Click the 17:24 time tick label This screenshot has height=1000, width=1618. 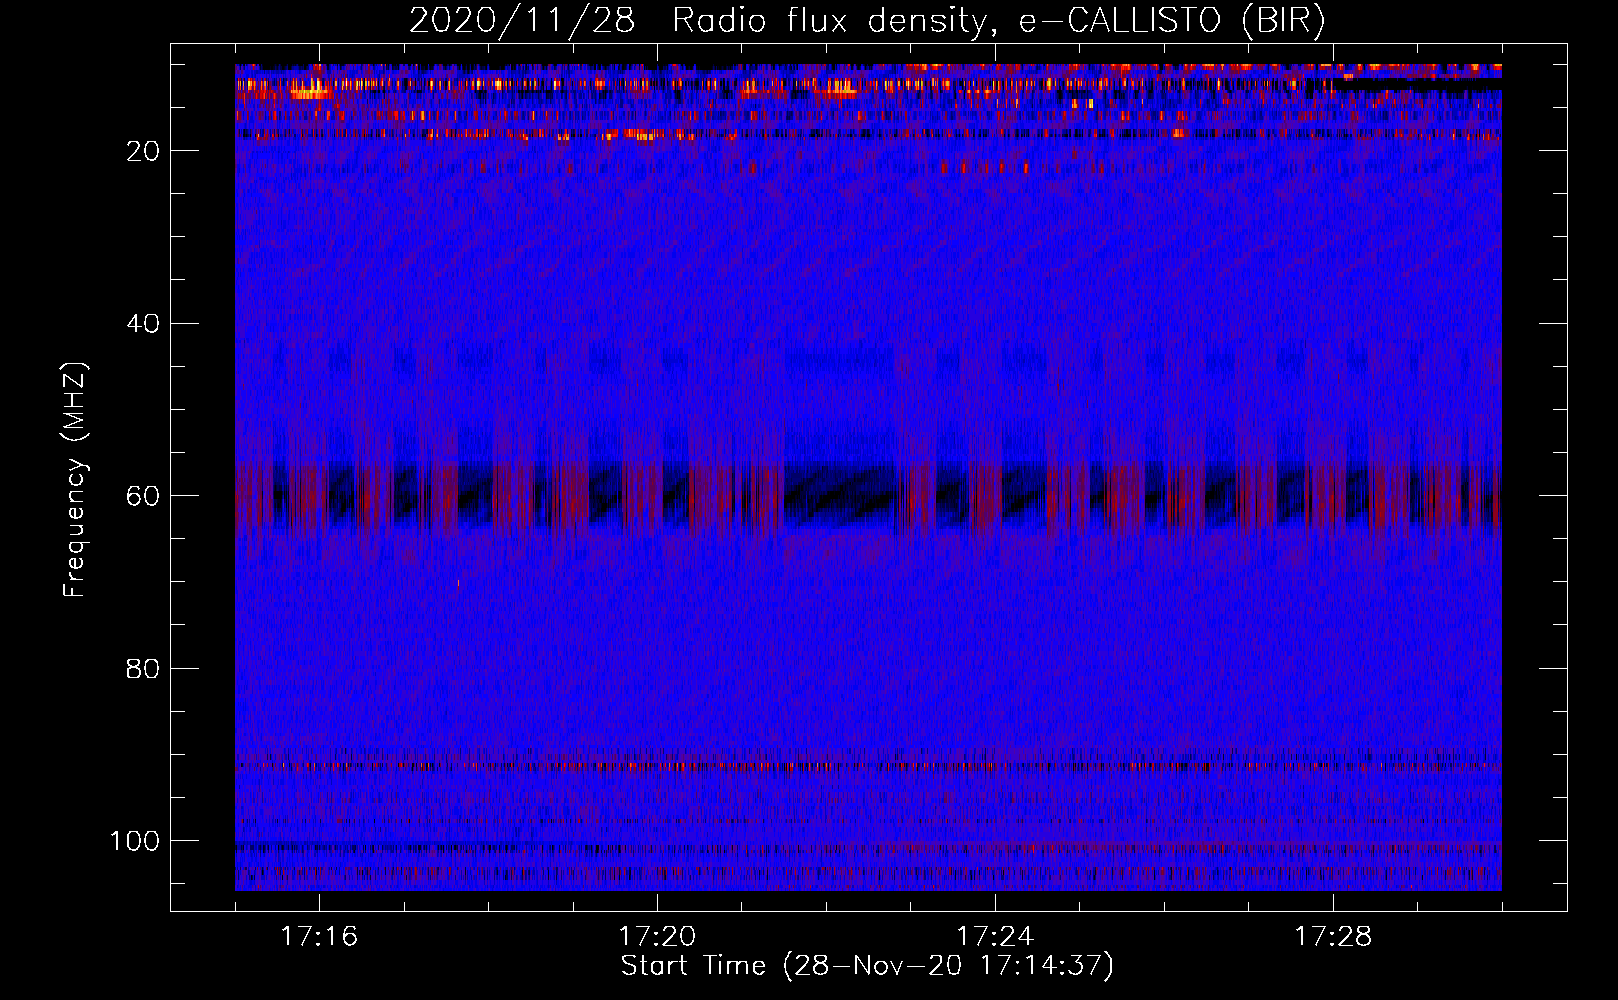(x=995, y=937)
